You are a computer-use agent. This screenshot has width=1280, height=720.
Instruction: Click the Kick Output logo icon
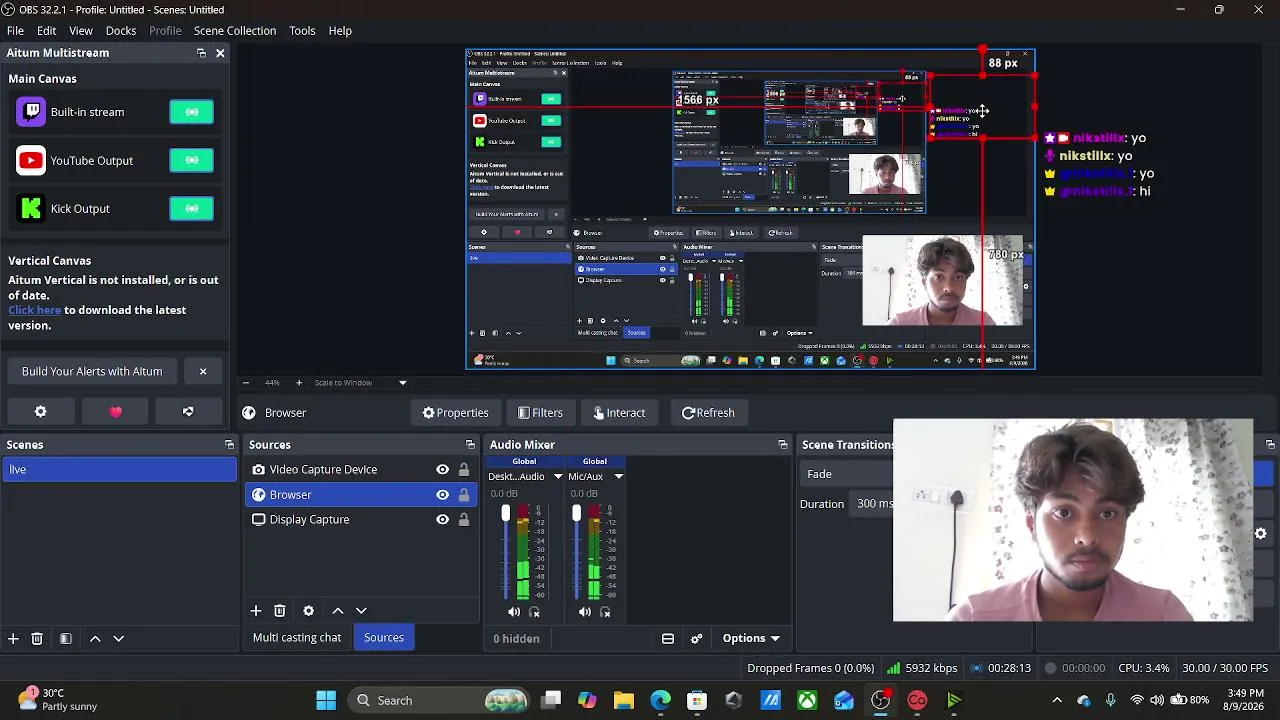pyautogui.click(x=31, y=208)
